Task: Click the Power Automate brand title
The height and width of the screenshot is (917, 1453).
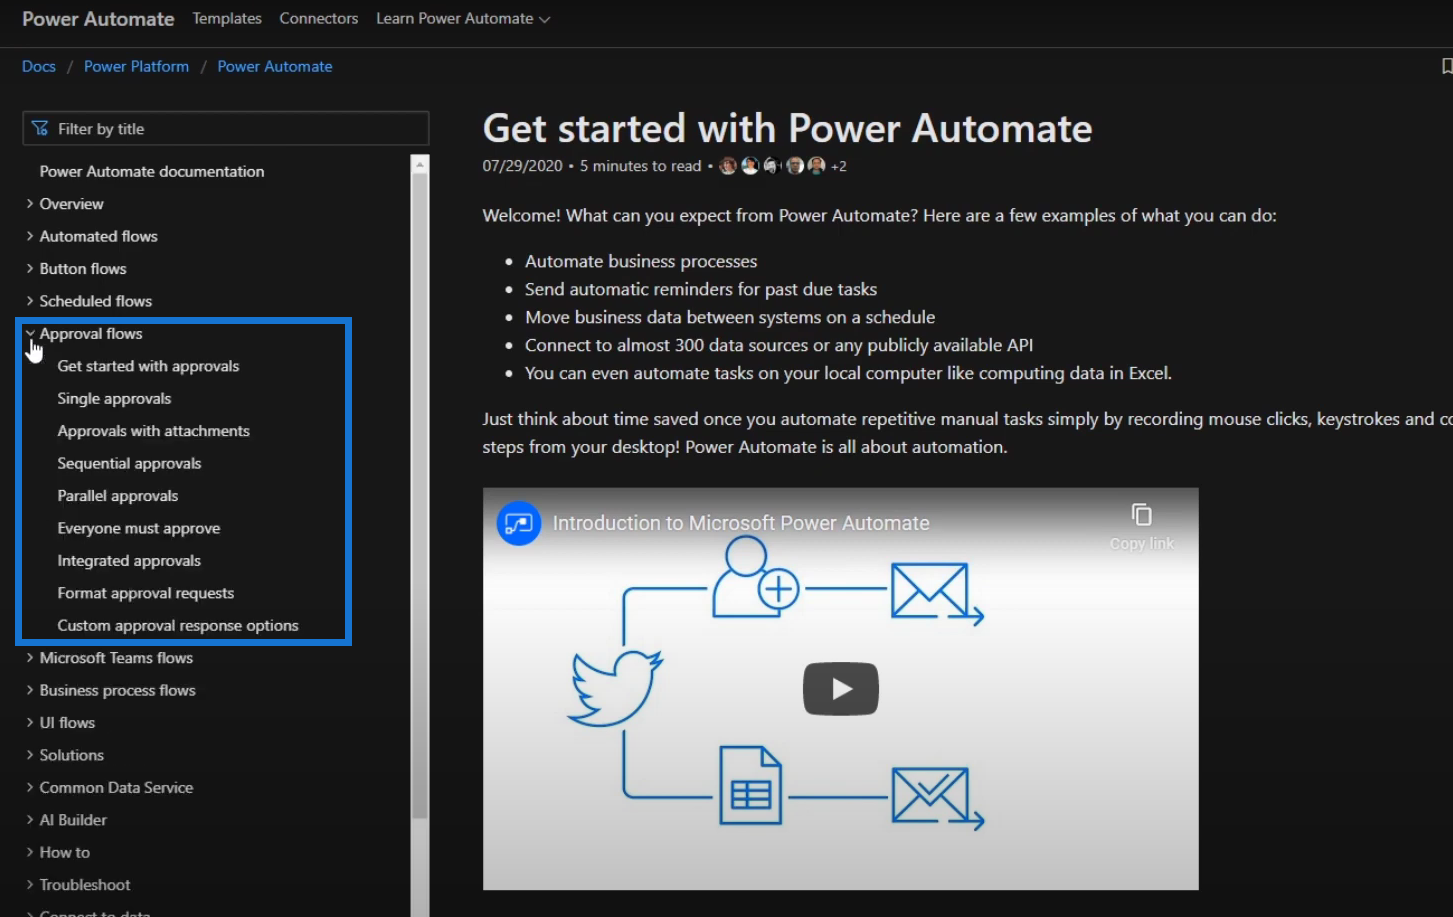Action: [98, 19]
